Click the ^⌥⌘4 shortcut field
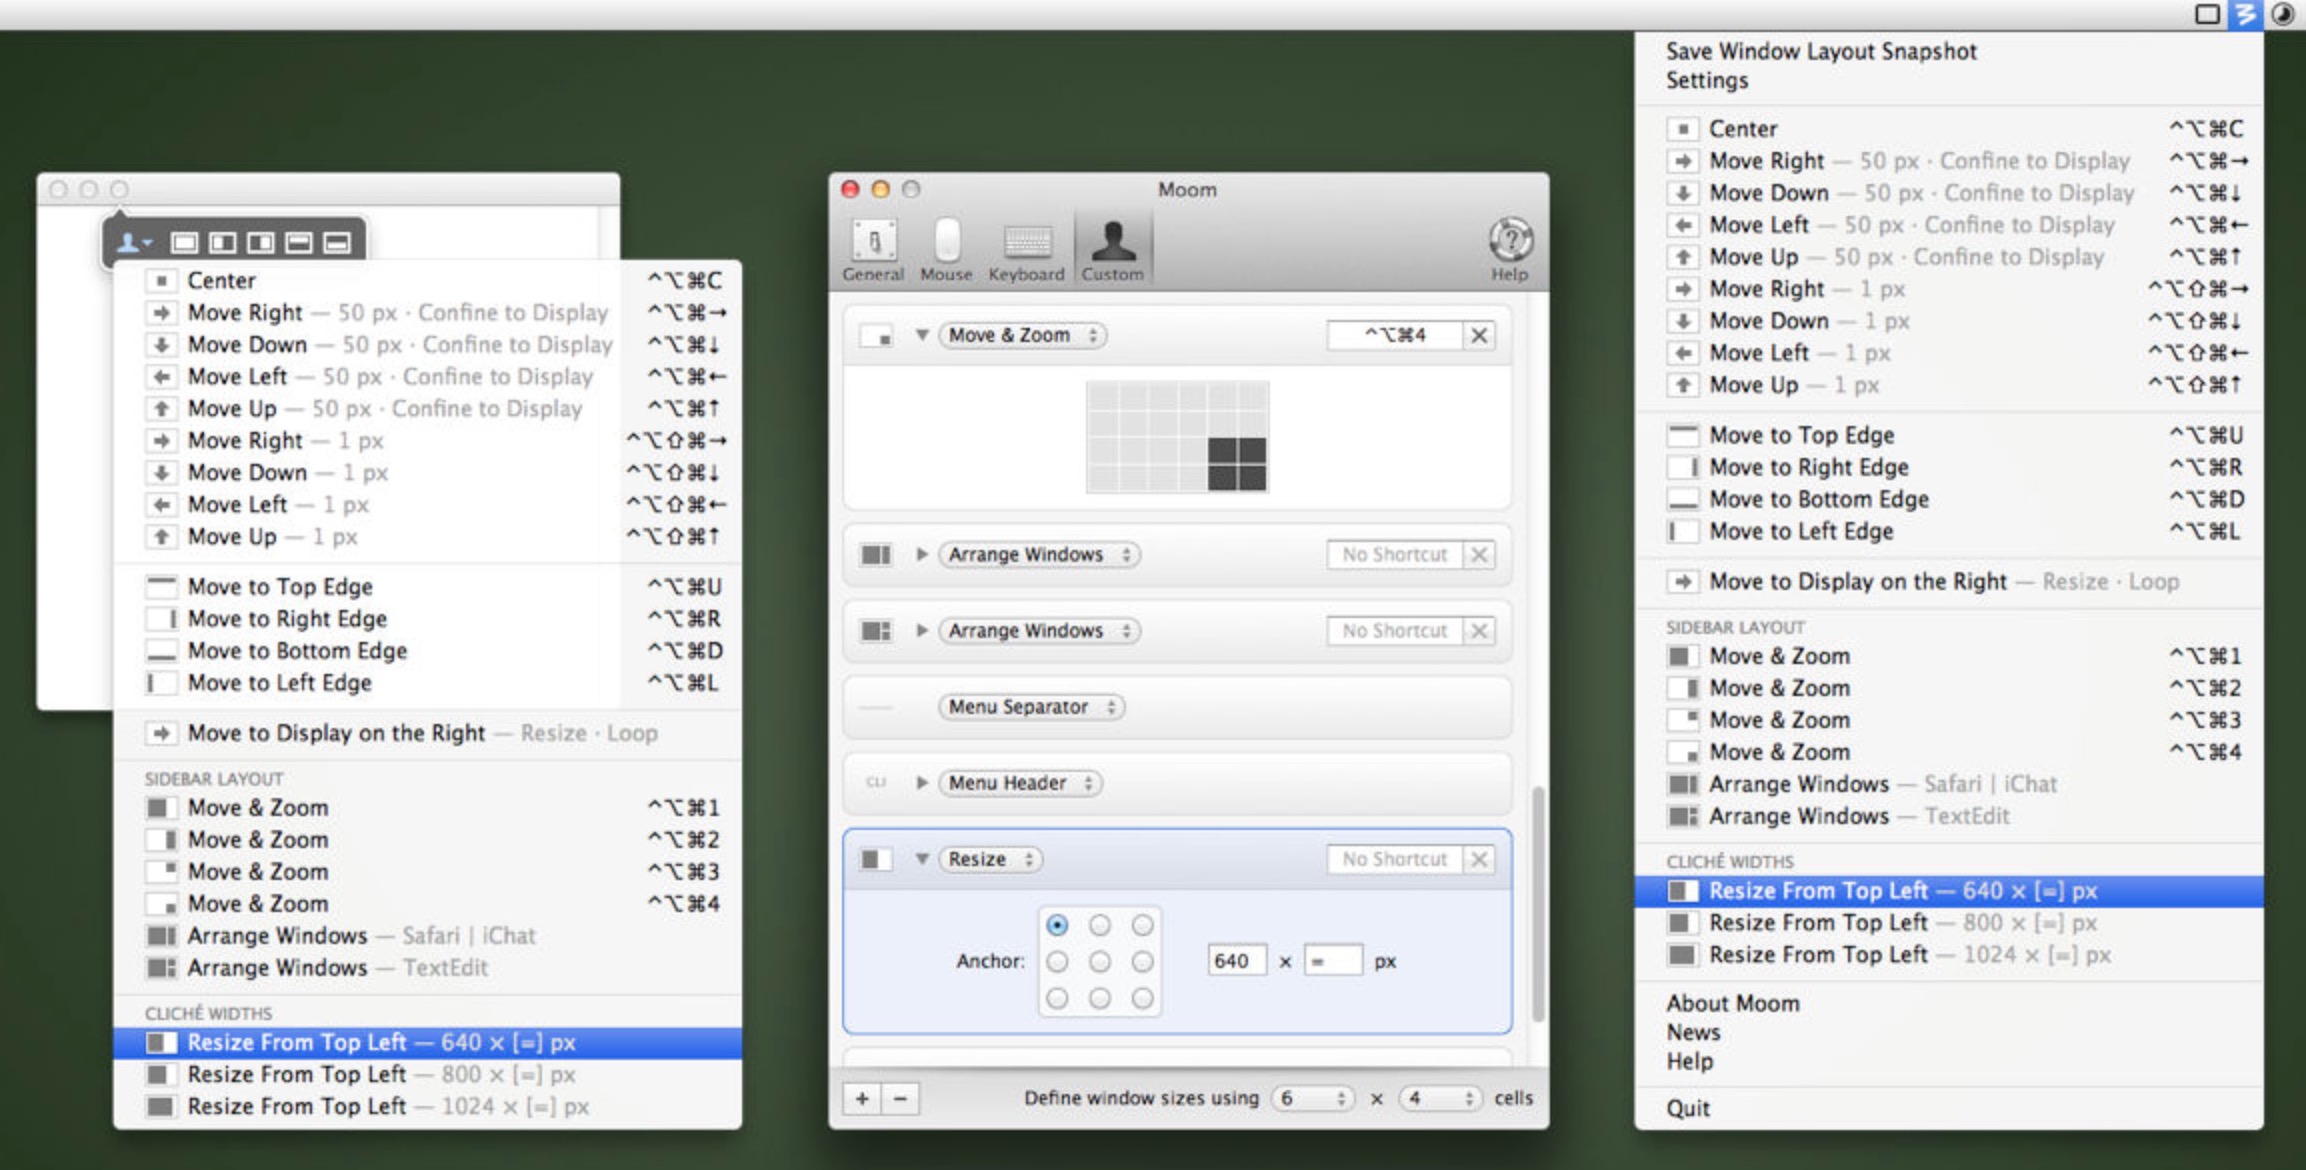Screen dimensions: 2306x1170 1395,335
